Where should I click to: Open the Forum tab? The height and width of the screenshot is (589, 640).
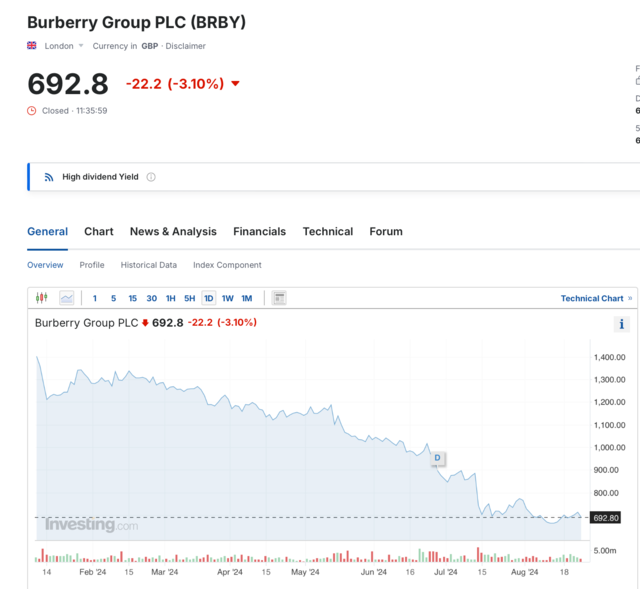click(386, 231)
